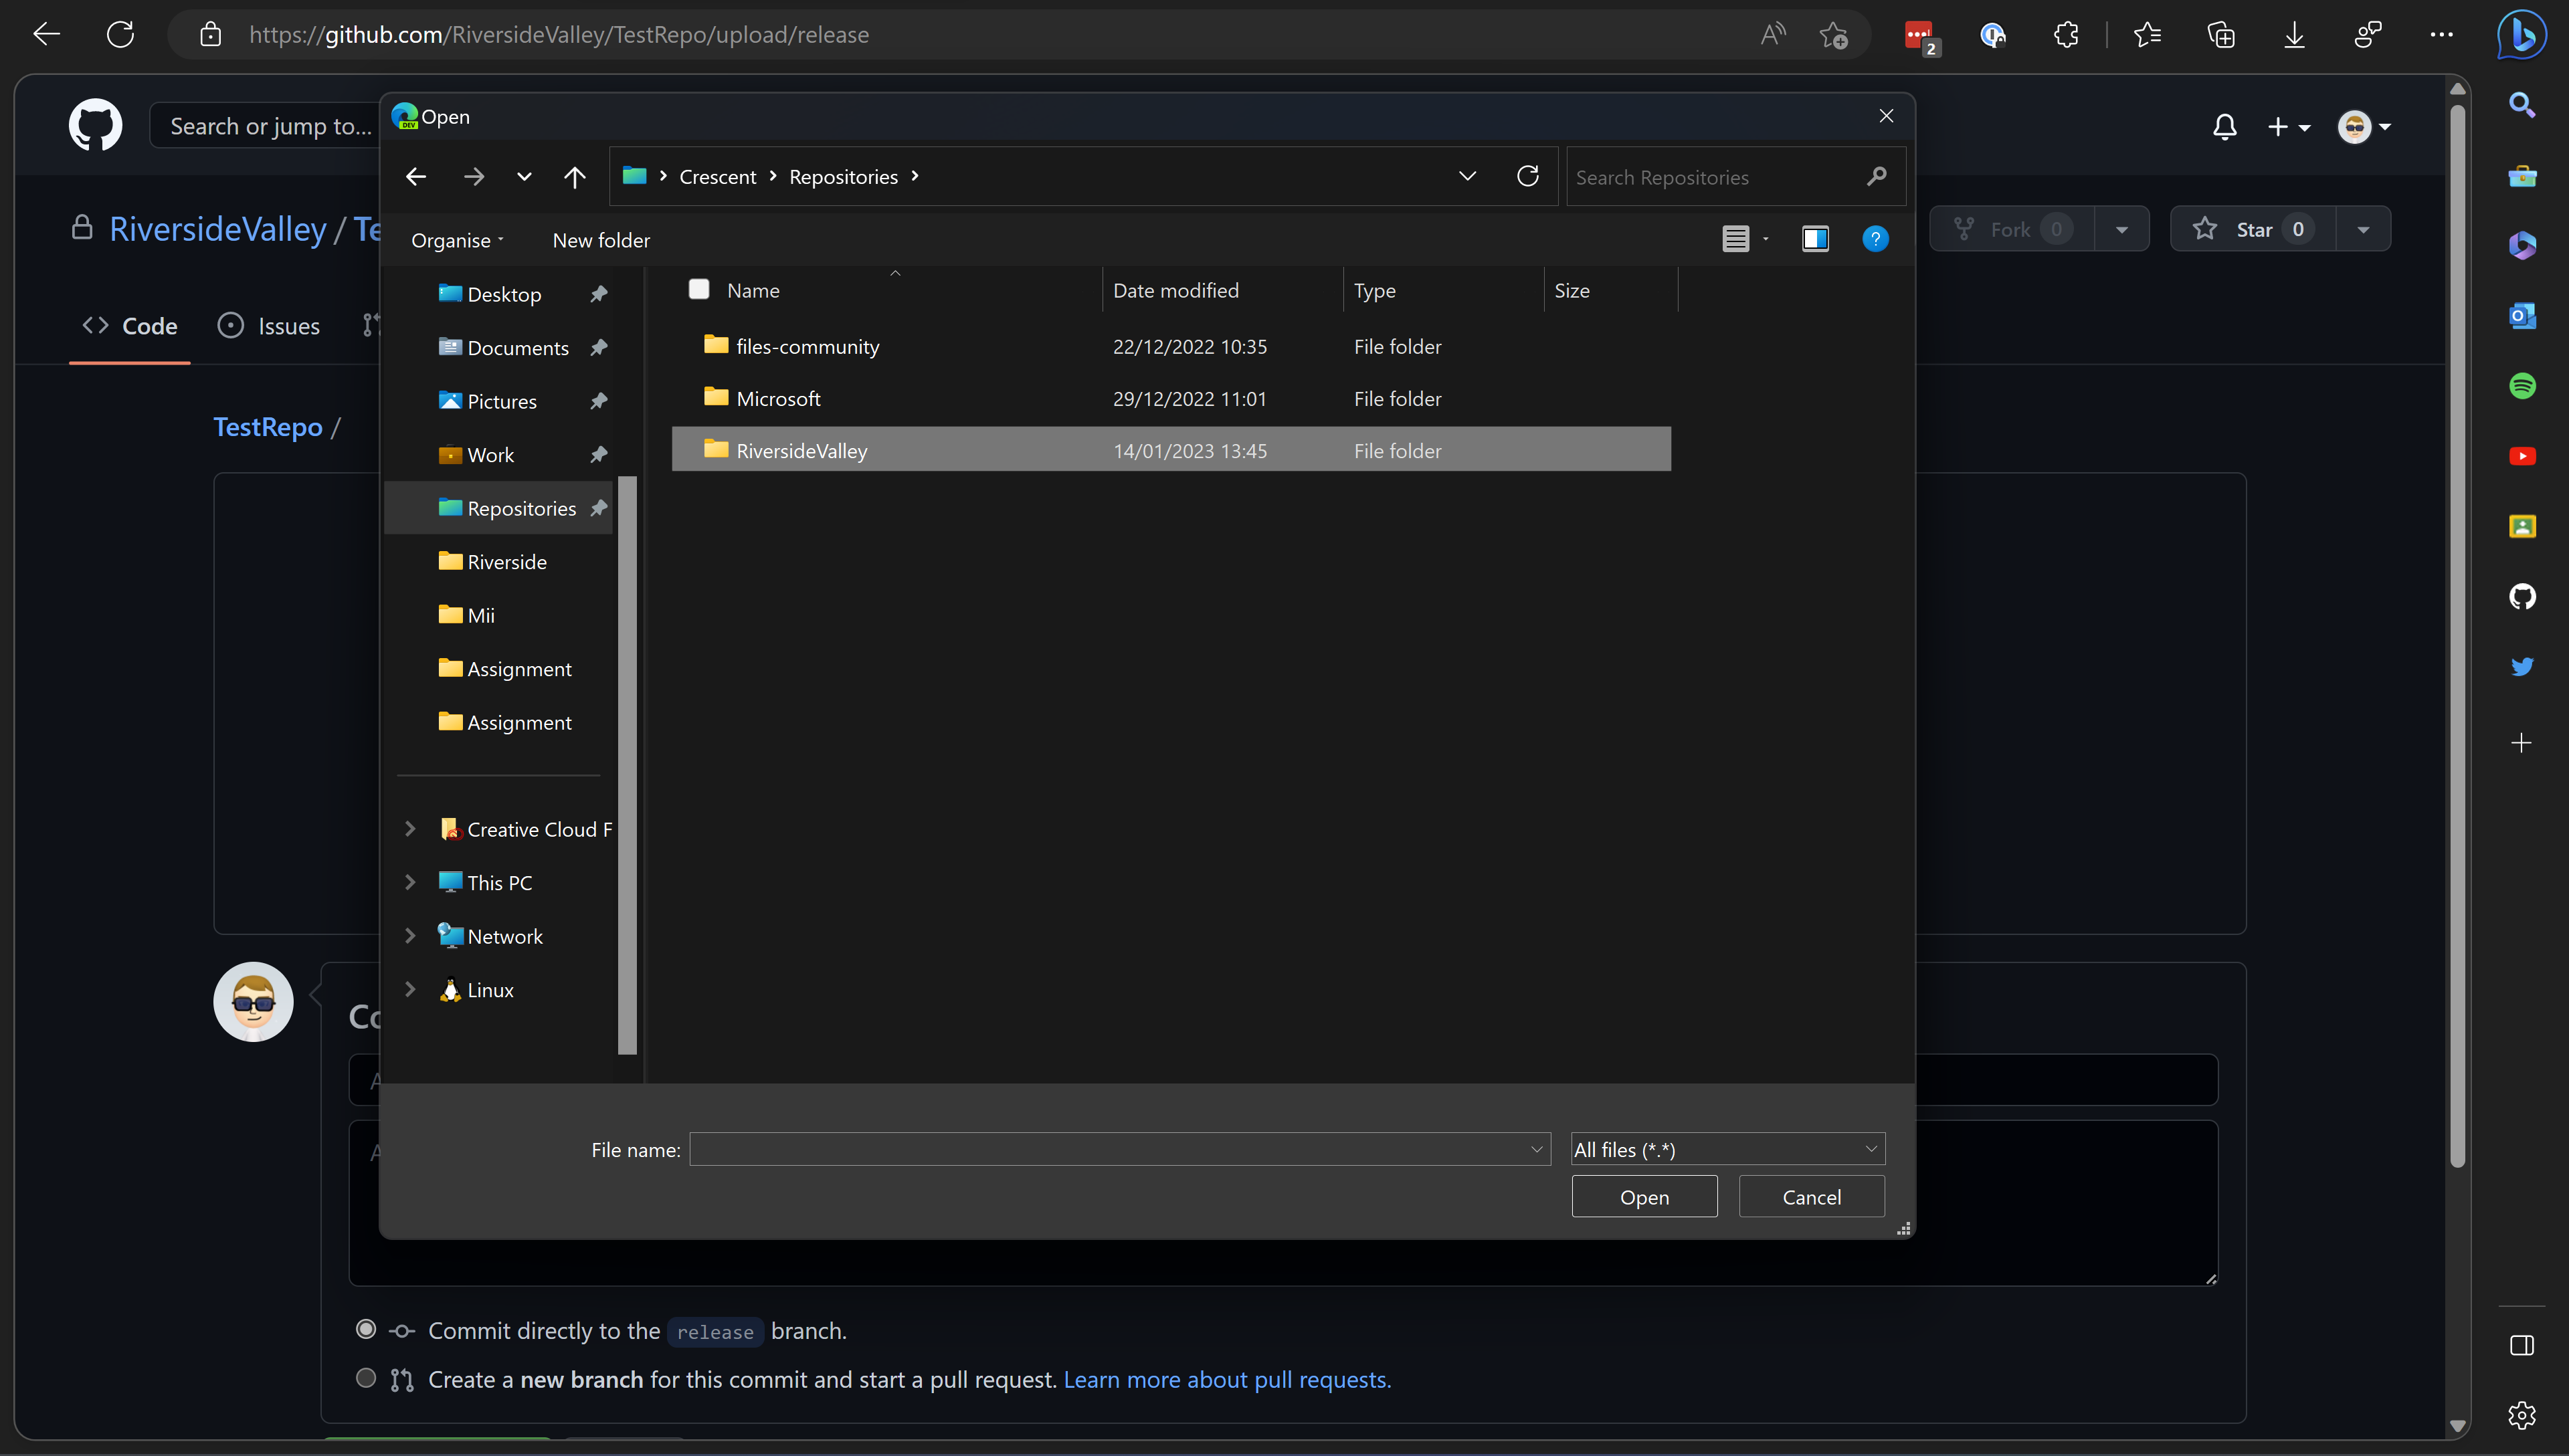Expand This PC in the navigation pane

410,882
